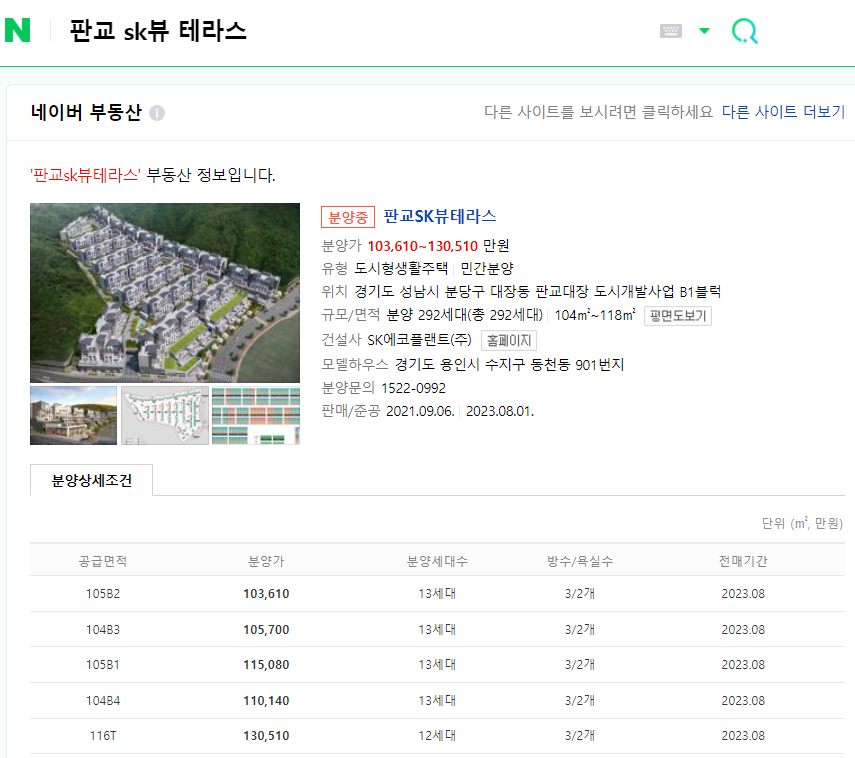Expand the search history dropdown arrow
Image resolution: width=855 pixels, height=758 pixels.
coord(705,31)
